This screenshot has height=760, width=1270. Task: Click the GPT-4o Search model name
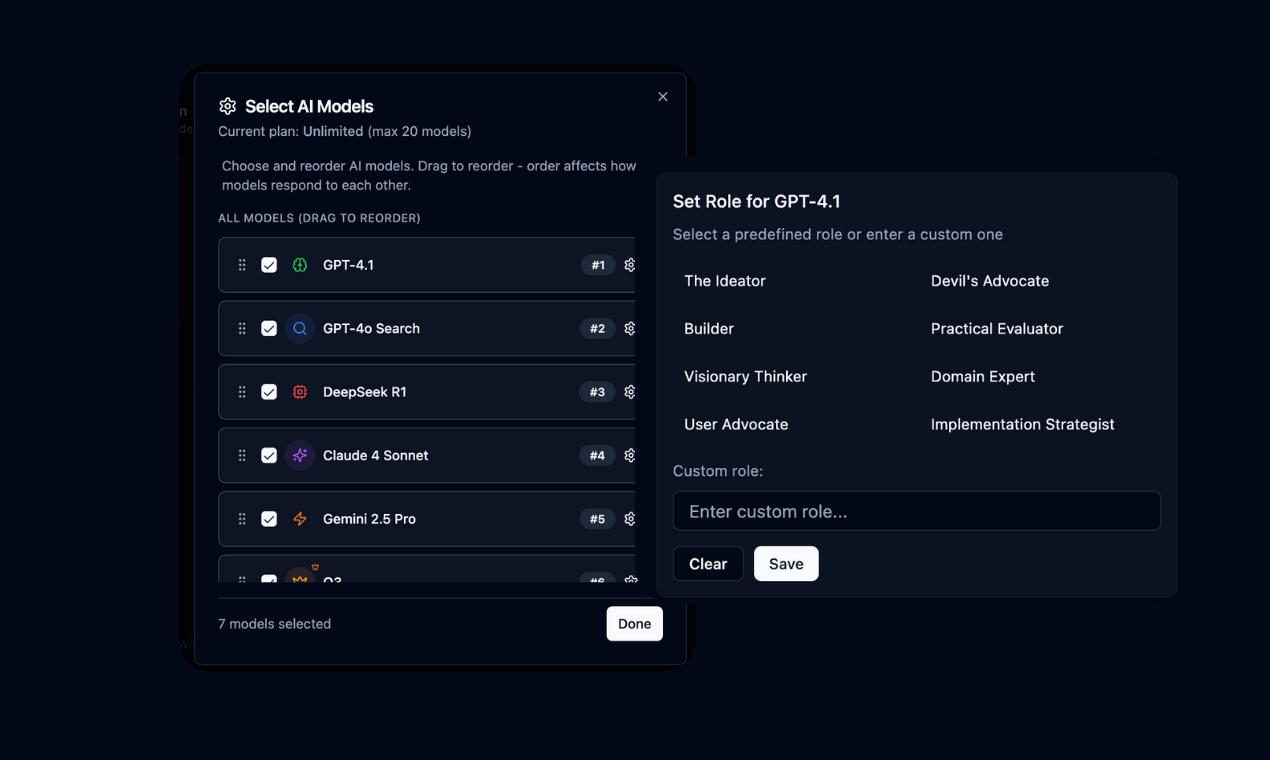click(x=371, y=328)
